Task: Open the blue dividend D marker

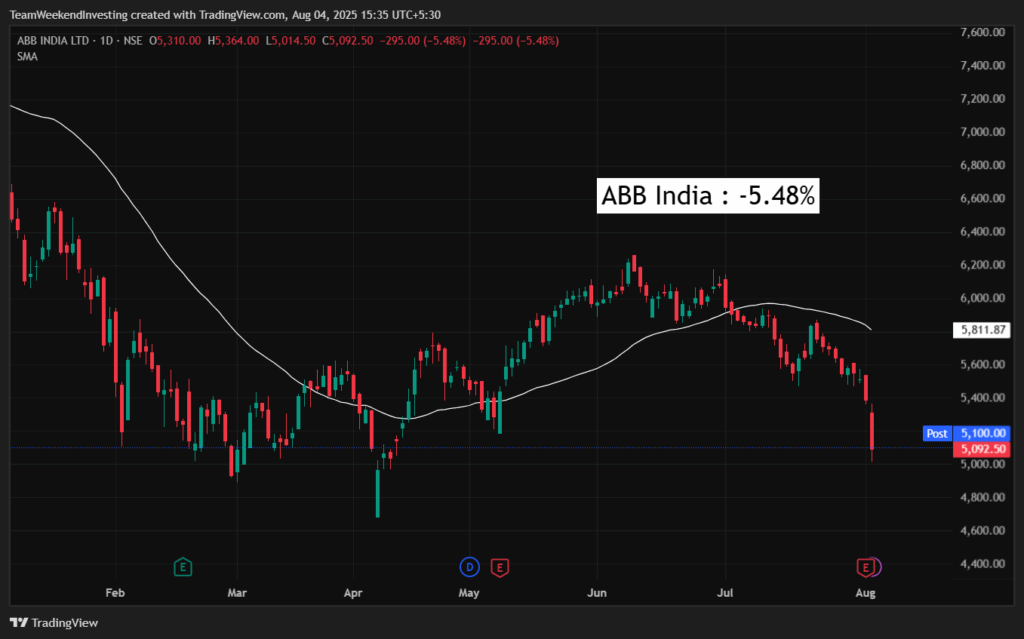Action: click(x=469, y=567)
